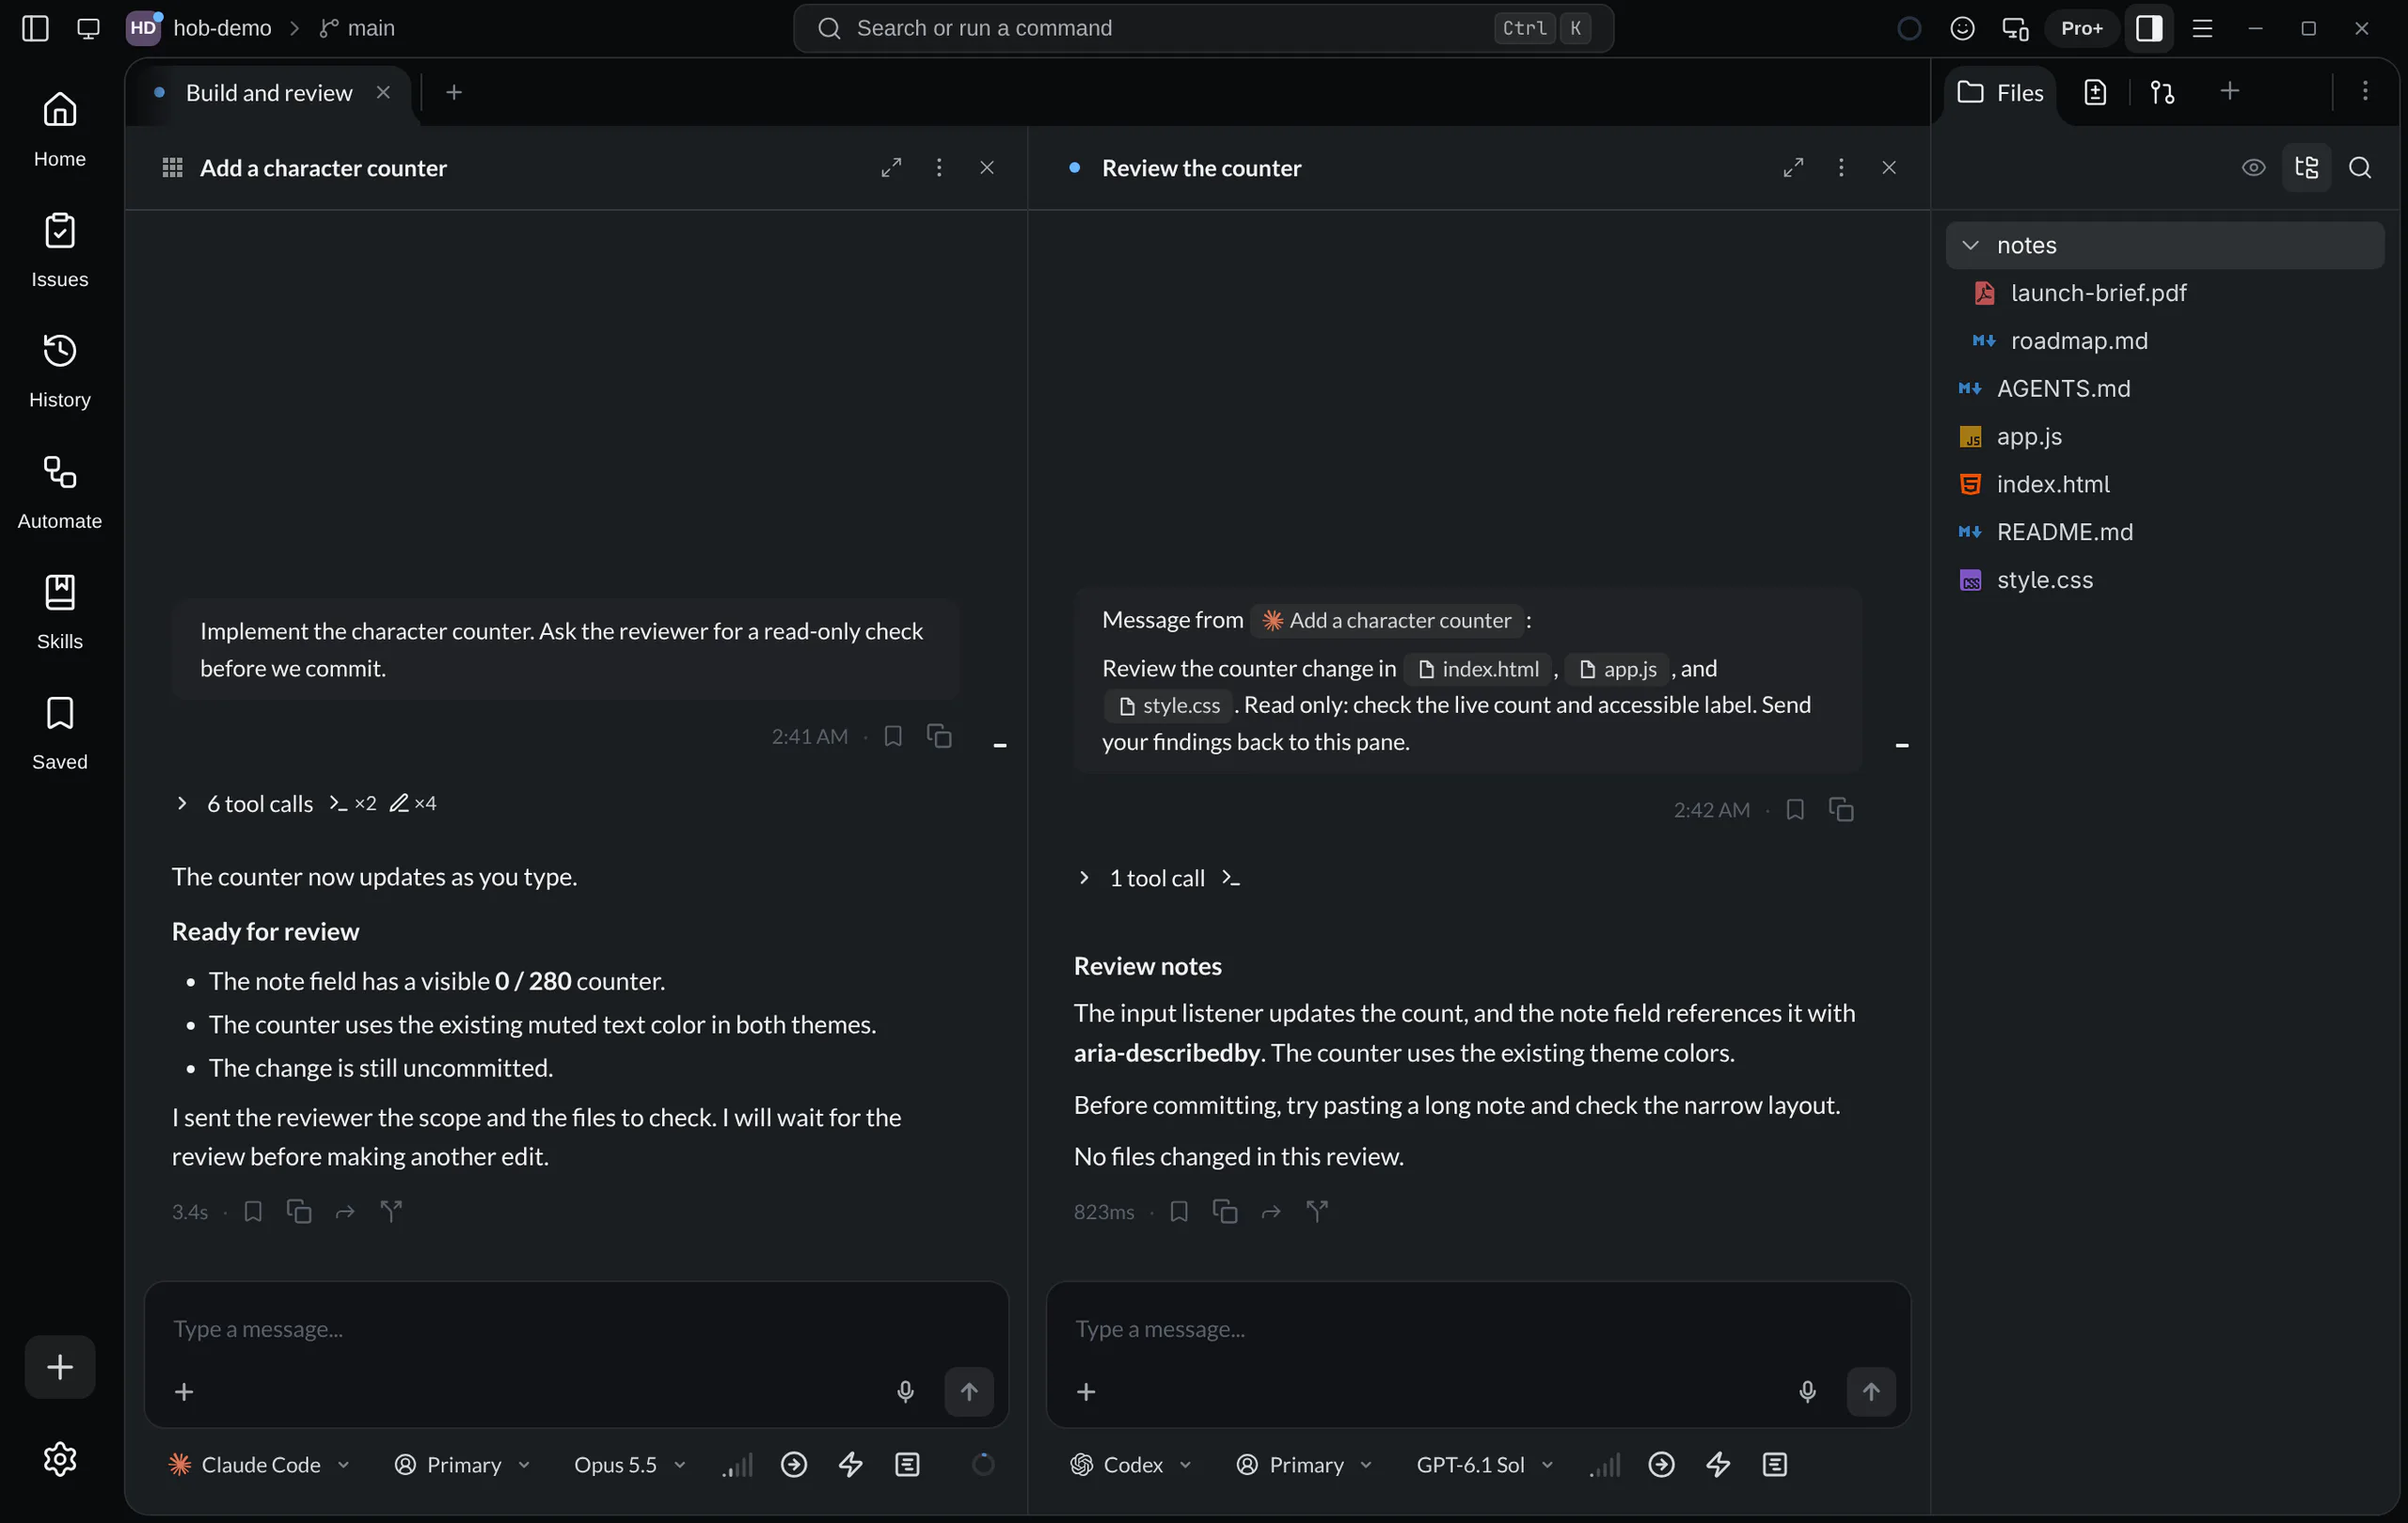Toggle the left sidebar panel icon
This screenshot has height=1523, width=2408.
[x=35, y=28]
